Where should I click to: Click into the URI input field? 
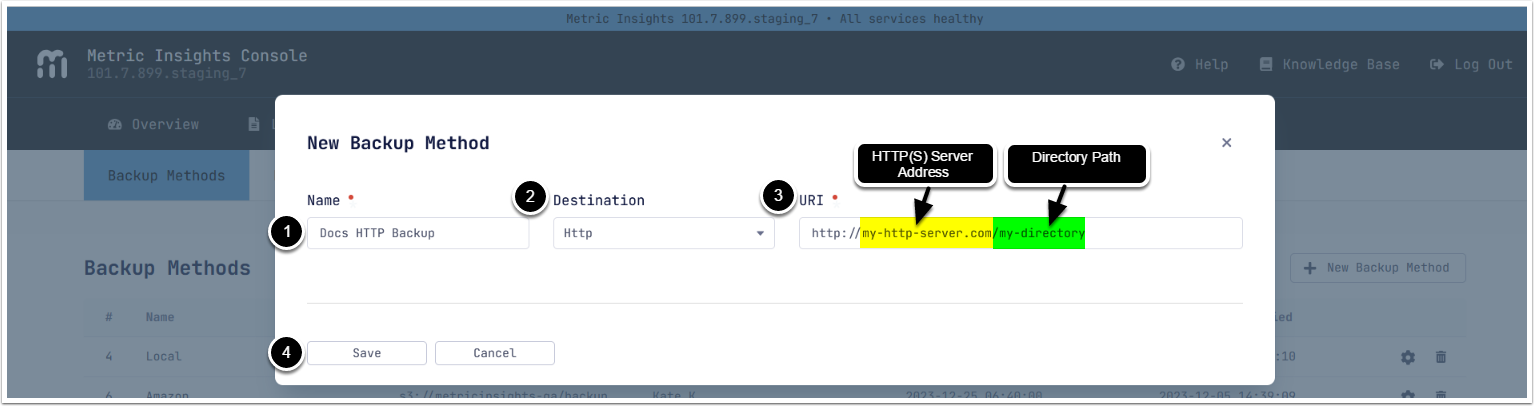[1020, 233]
